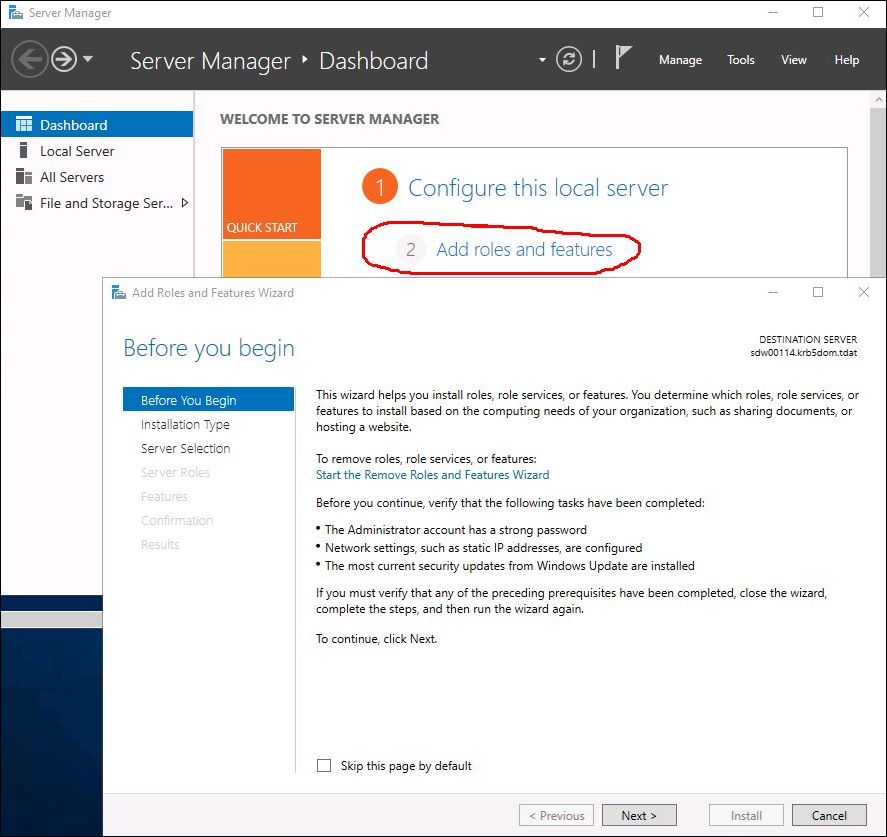Click the Configure this local server link
Screen dimensions: 887x837
538,188
